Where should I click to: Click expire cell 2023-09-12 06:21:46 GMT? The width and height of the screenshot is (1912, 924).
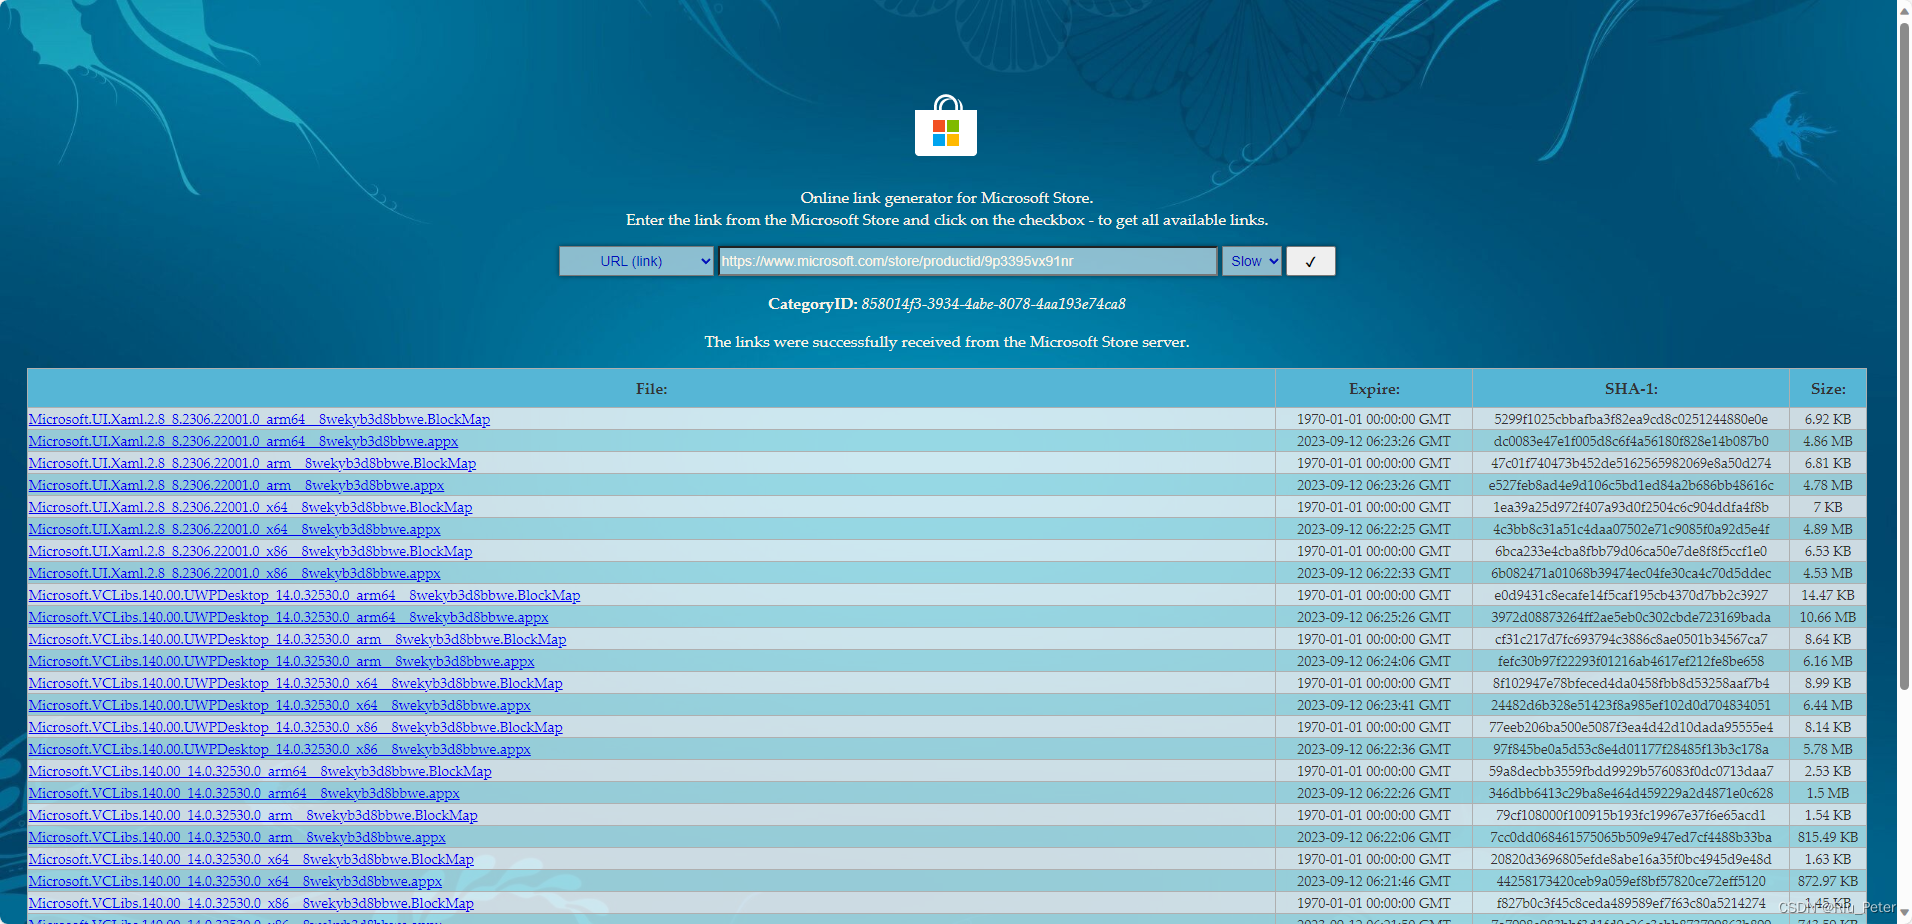tap(1374, 881)
